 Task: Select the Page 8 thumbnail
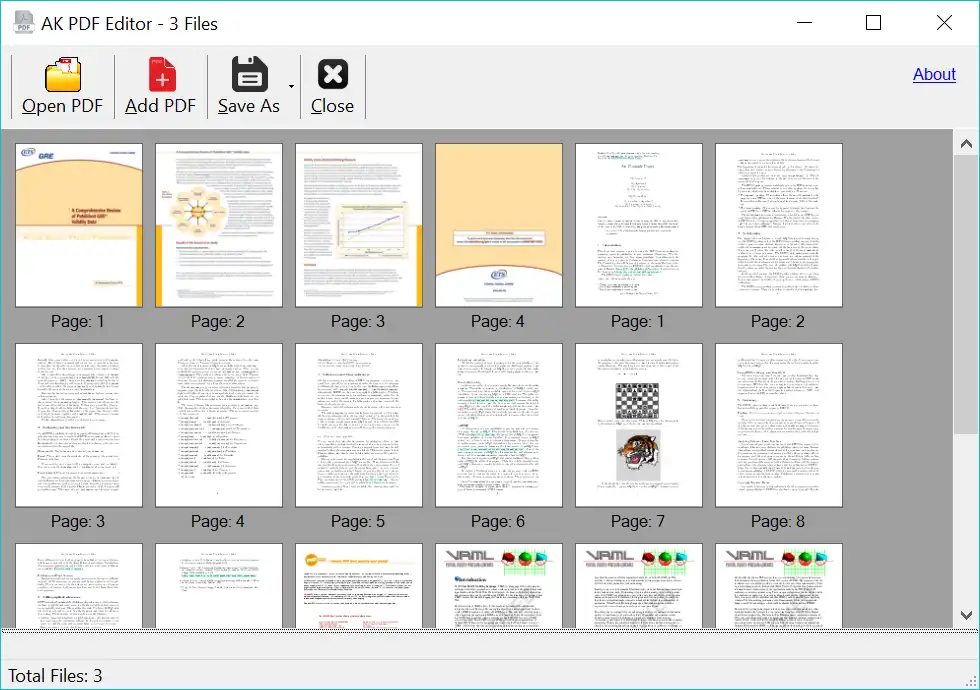pos(779,425)
